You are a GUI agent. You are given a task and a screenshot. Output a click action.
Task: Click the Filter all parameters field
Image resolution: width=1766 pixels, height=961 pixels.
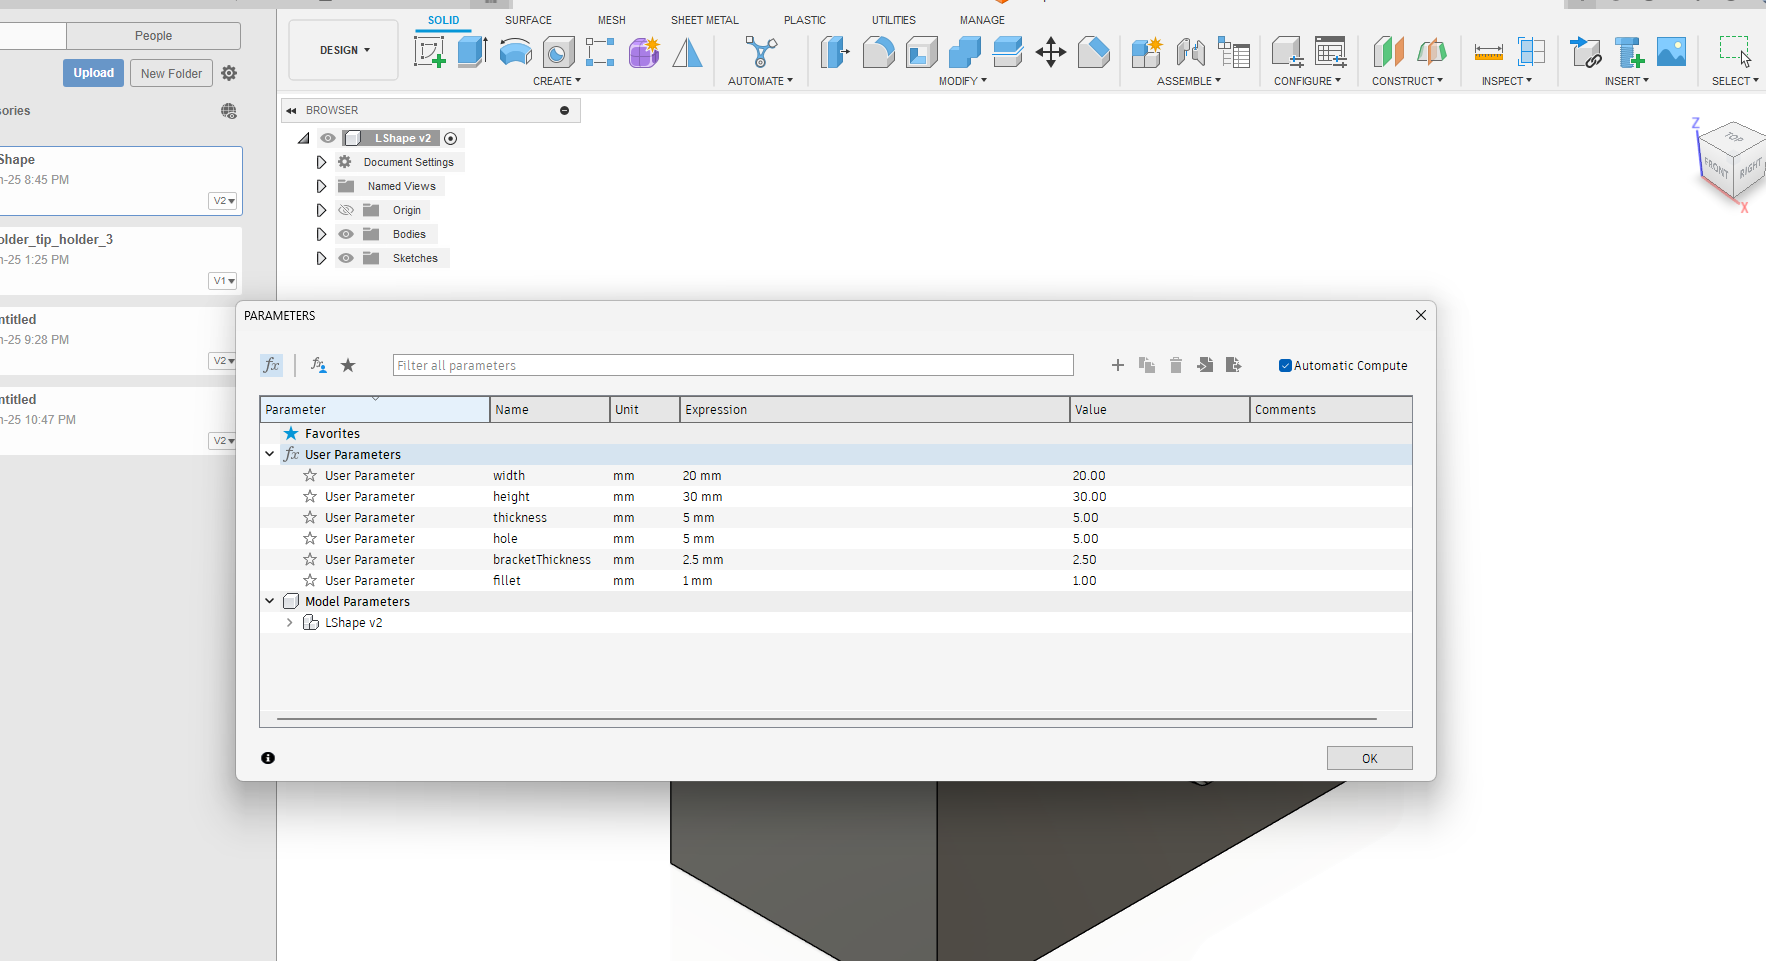coord(733,365)
